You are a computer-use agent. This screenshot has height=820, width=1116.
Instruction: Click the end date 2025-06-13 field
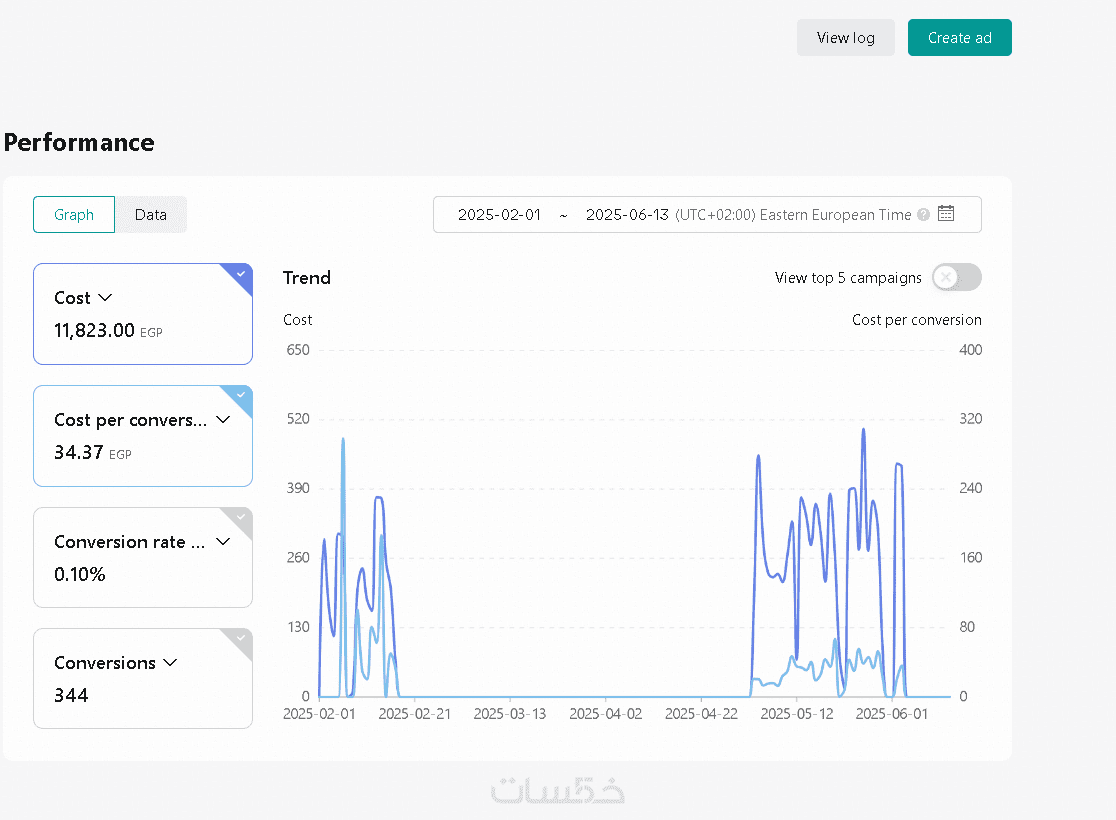[627, 215]
